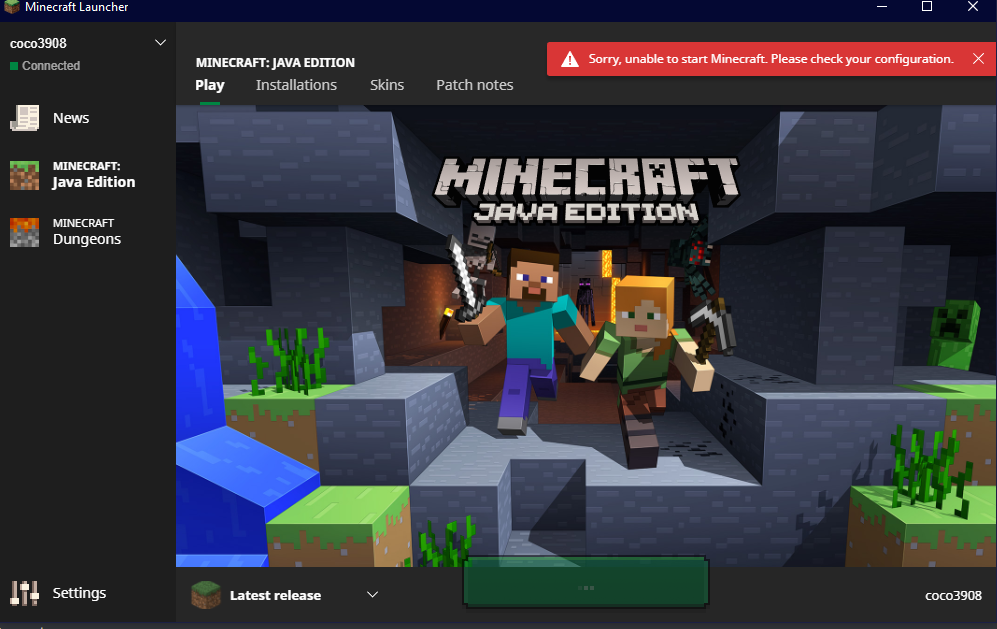Minimize the Minecraft Launcher window
The width and height of the screenshot is (997, 629).
(x=882, y=6)
